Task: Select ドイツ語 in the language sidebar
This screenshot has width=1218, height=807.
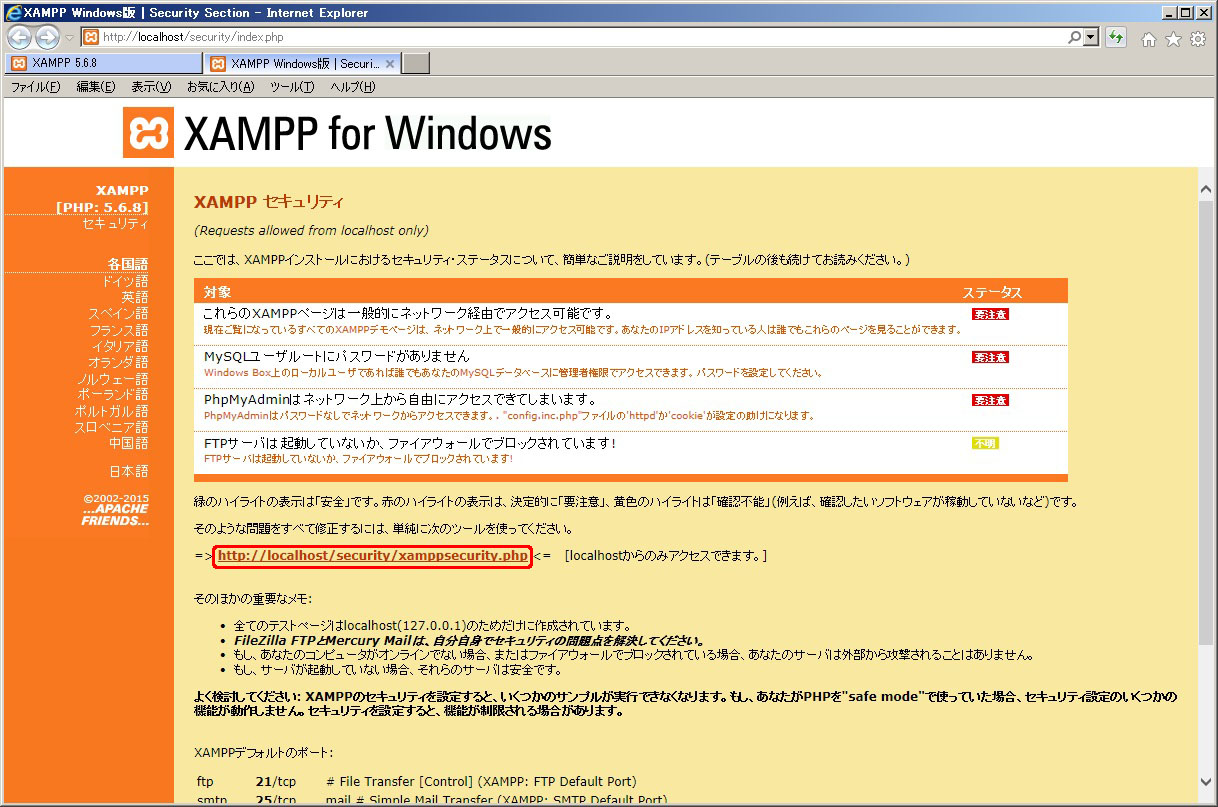Action: (124, 281)
